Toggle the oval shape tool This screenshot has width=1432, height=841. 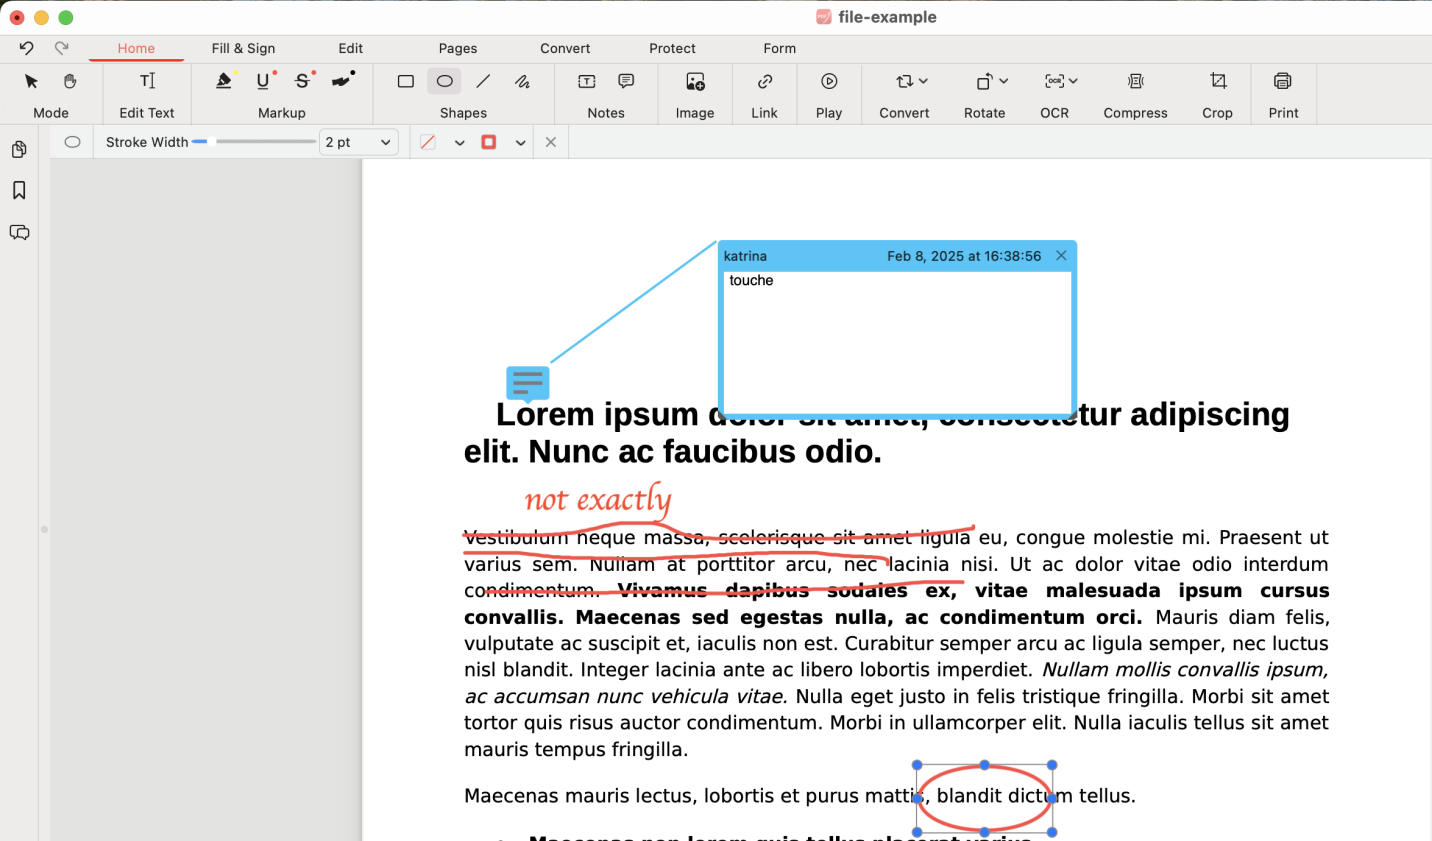click(x=445, y=81)
